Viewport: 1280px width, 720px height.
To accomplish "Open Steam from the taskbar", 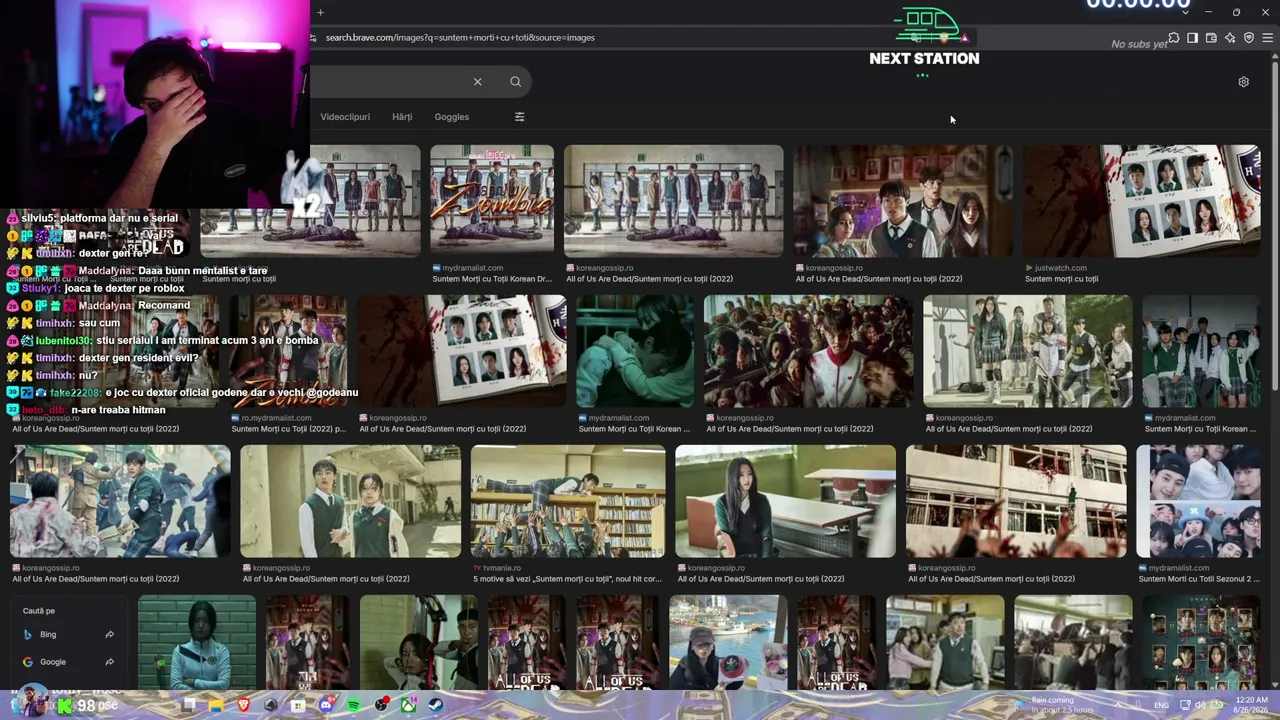I will point(437,705).
